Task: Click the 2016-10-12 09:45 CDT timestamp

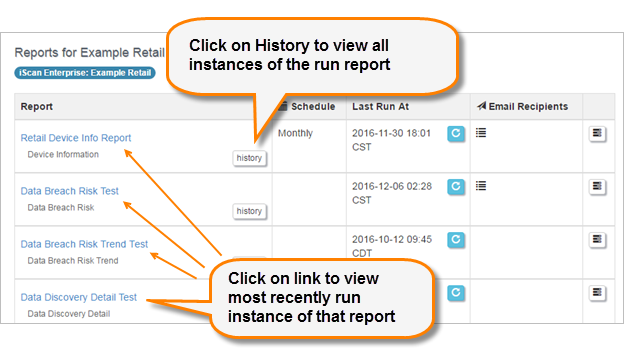Action: 392,246
